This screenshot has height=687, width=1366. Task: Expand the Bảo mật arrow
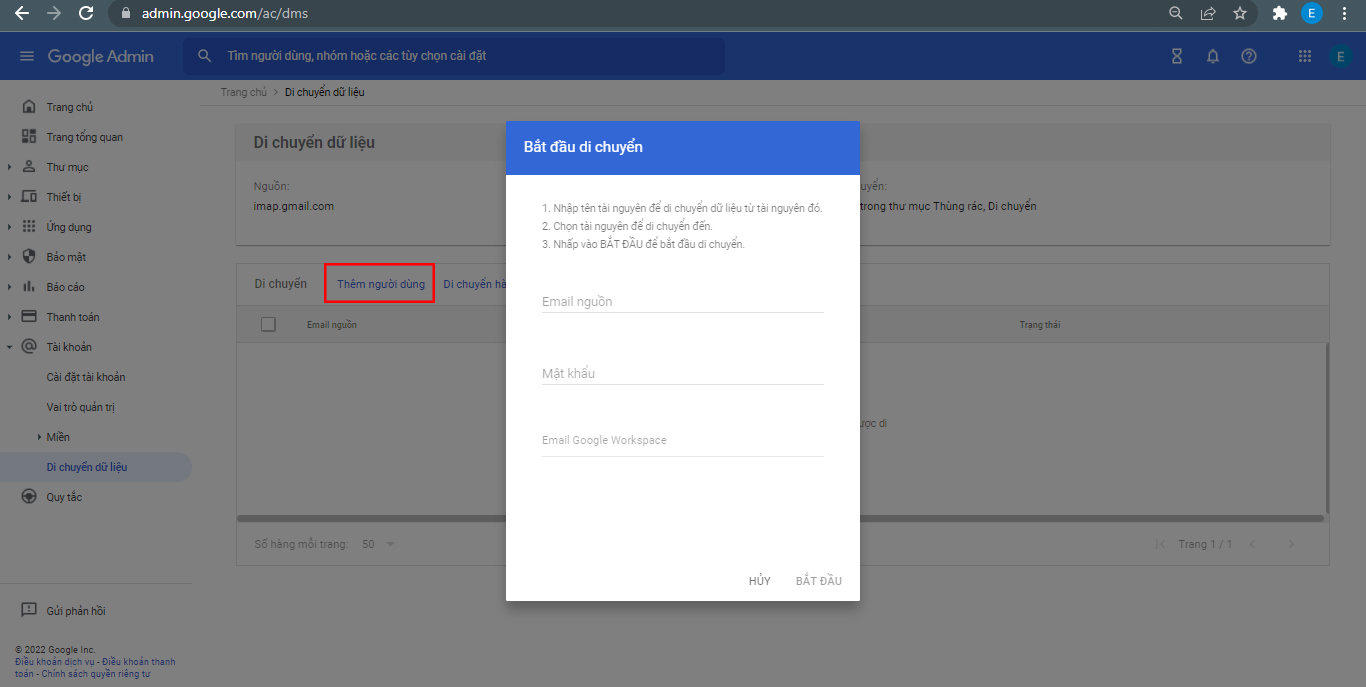pos(10,257)
